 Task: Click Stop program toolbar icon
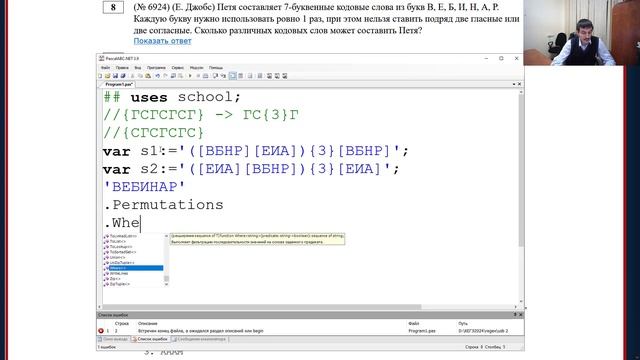(x=198, y=76)
